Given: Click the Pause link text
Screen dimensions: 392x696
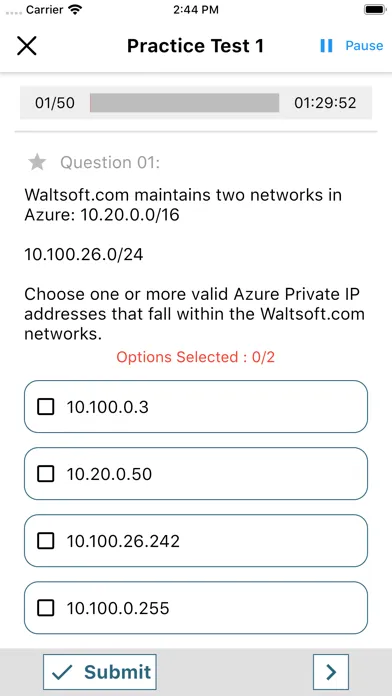Looking at the screenshot, I should point(364,46).
